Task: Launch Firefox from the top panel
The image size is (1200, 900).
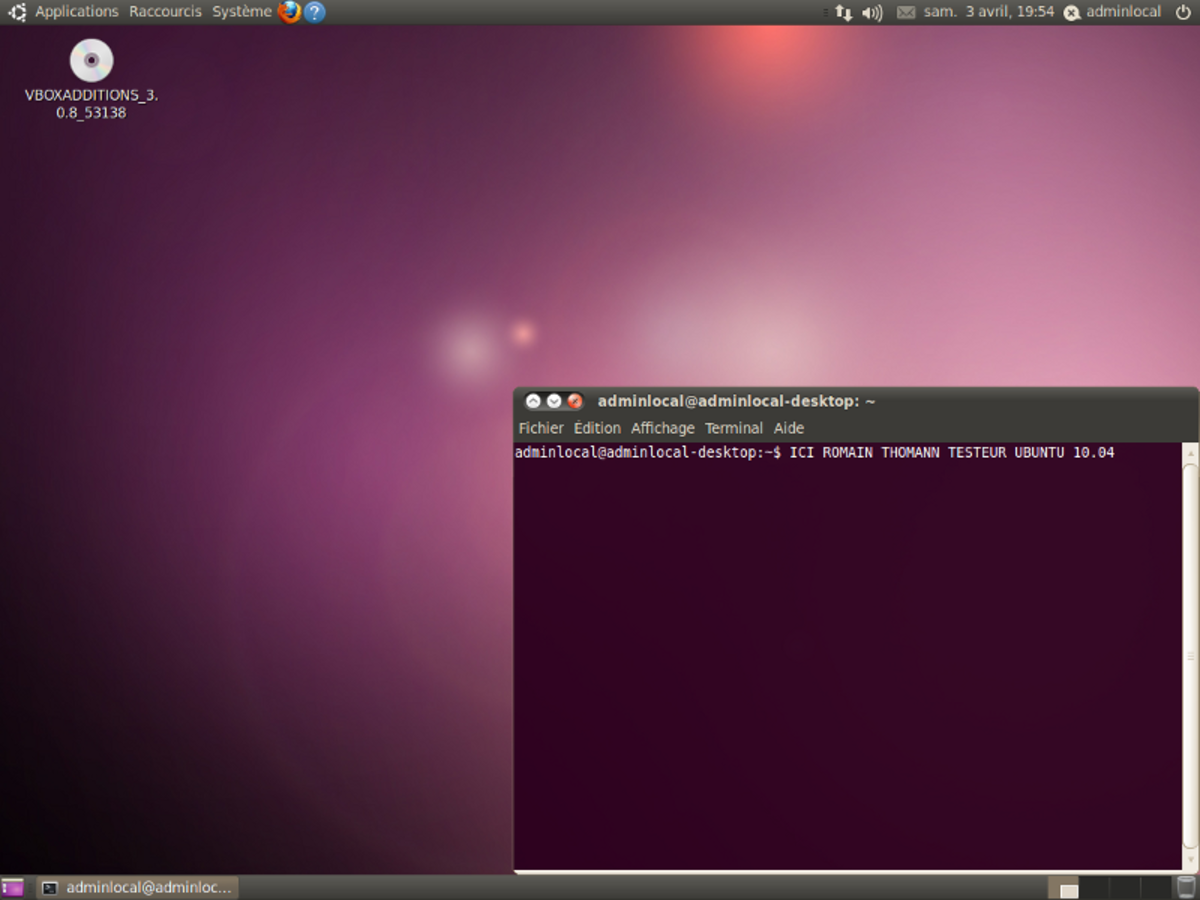Action: click(x=289, y=12)
